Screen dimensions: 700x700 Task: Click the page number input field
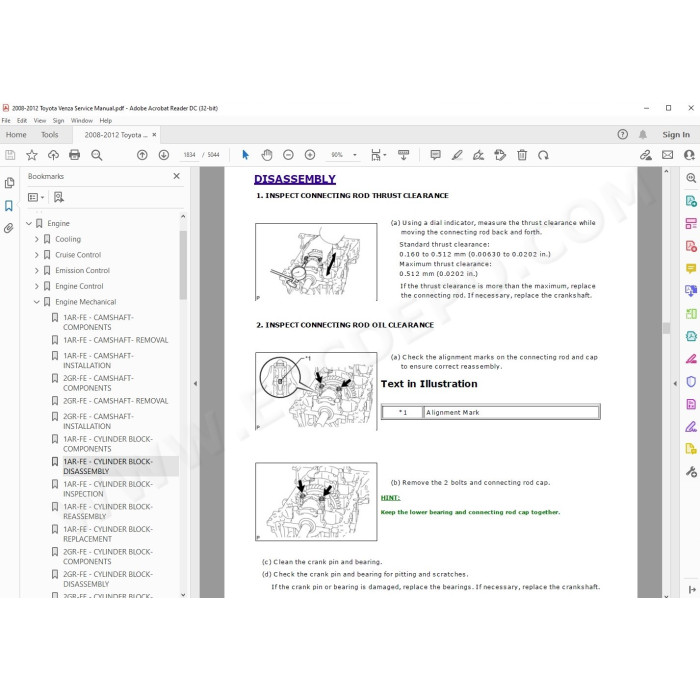coord(189,155)
